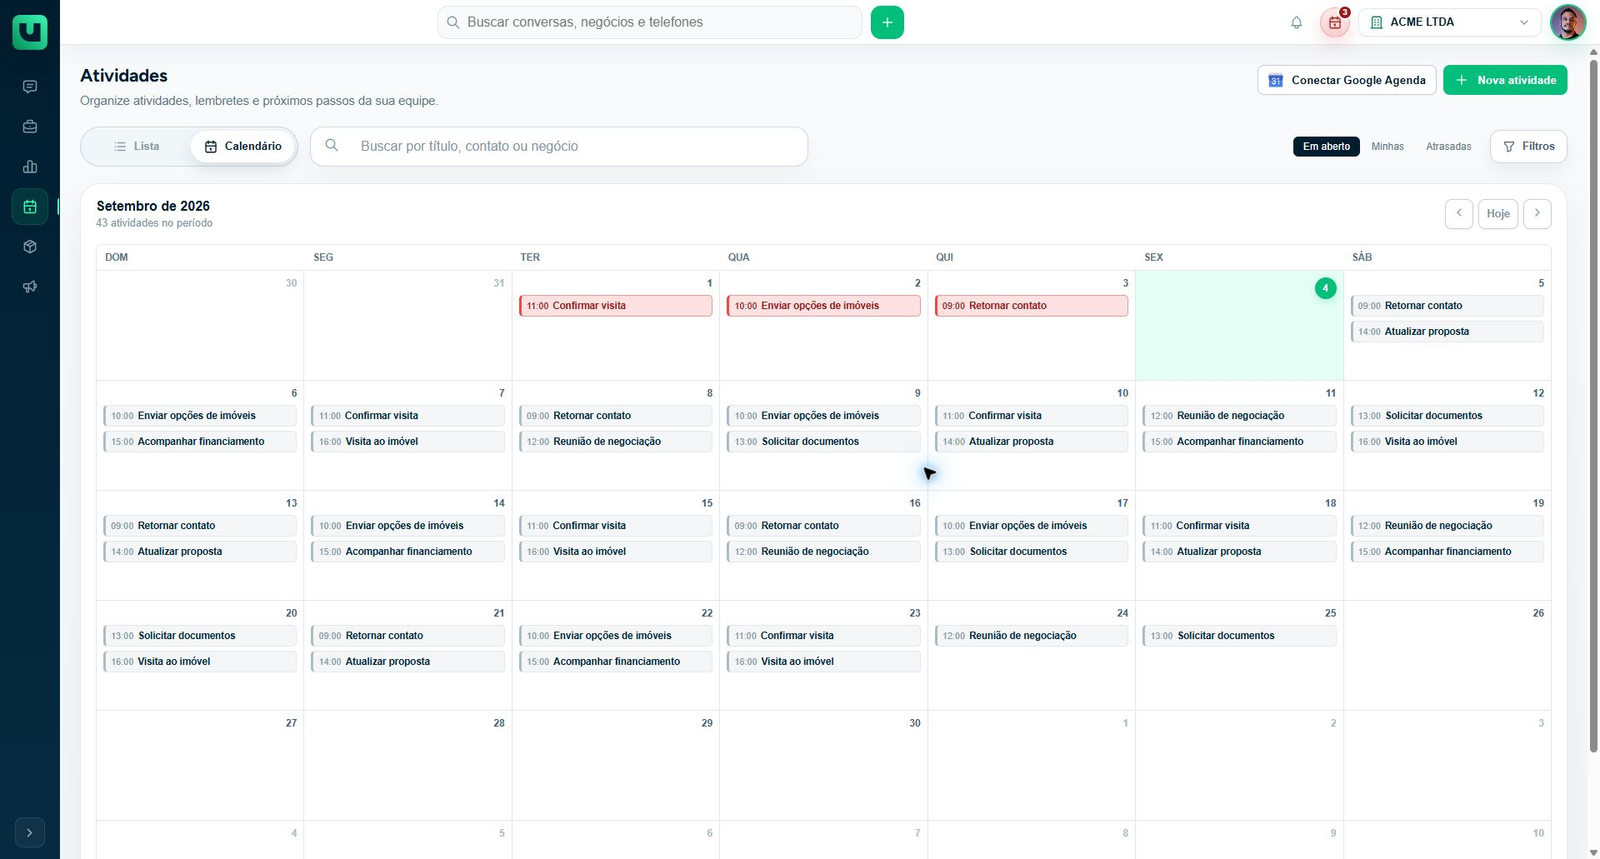Viewport: 1600px width, 859px height.
Task: Open the notifications bell
Action: [1297, 22]
